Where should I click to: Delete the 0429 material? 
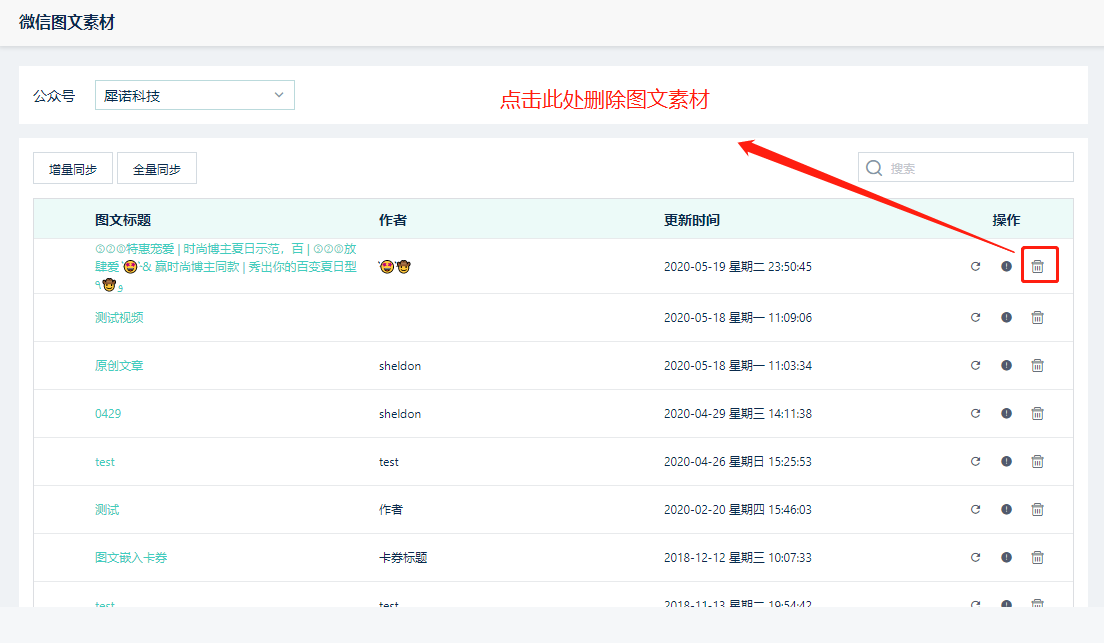(x=1037, y=413)
